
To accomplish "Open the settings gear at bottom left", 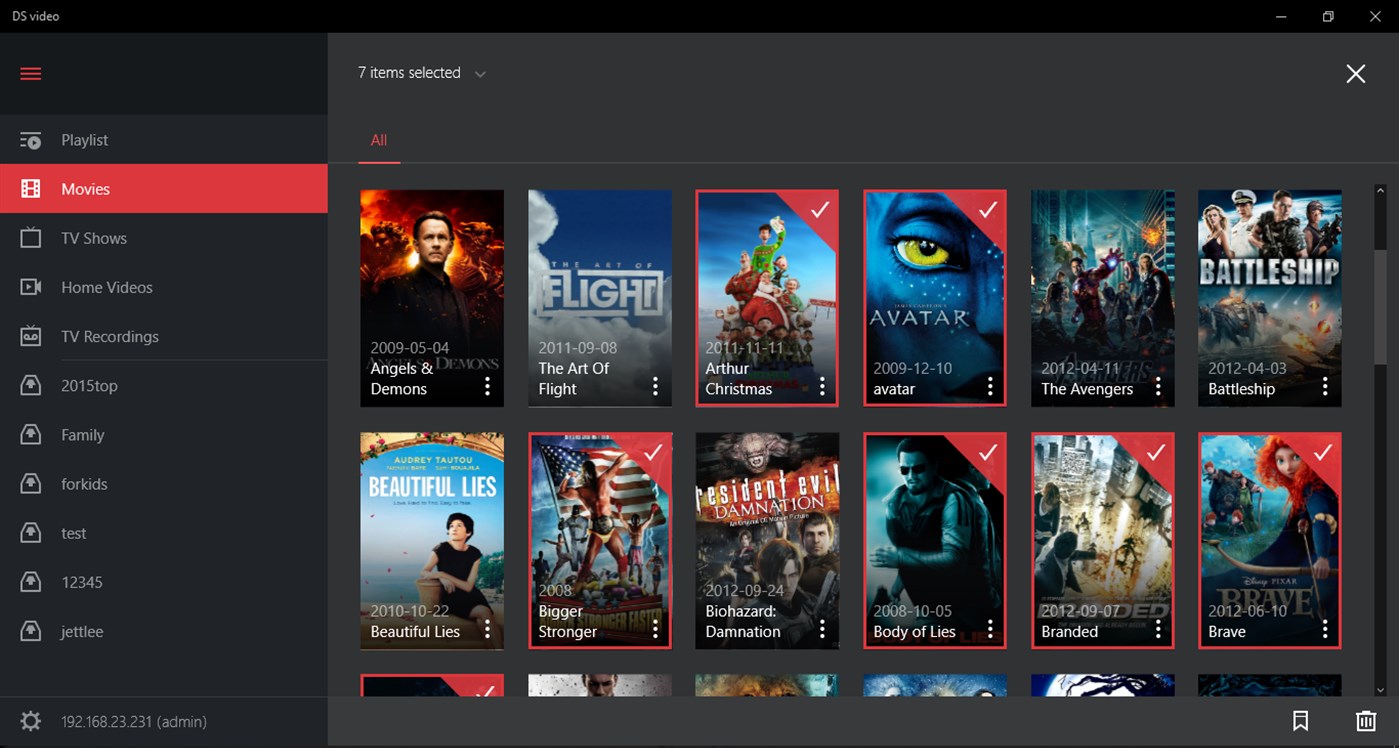I will point(30,721).
